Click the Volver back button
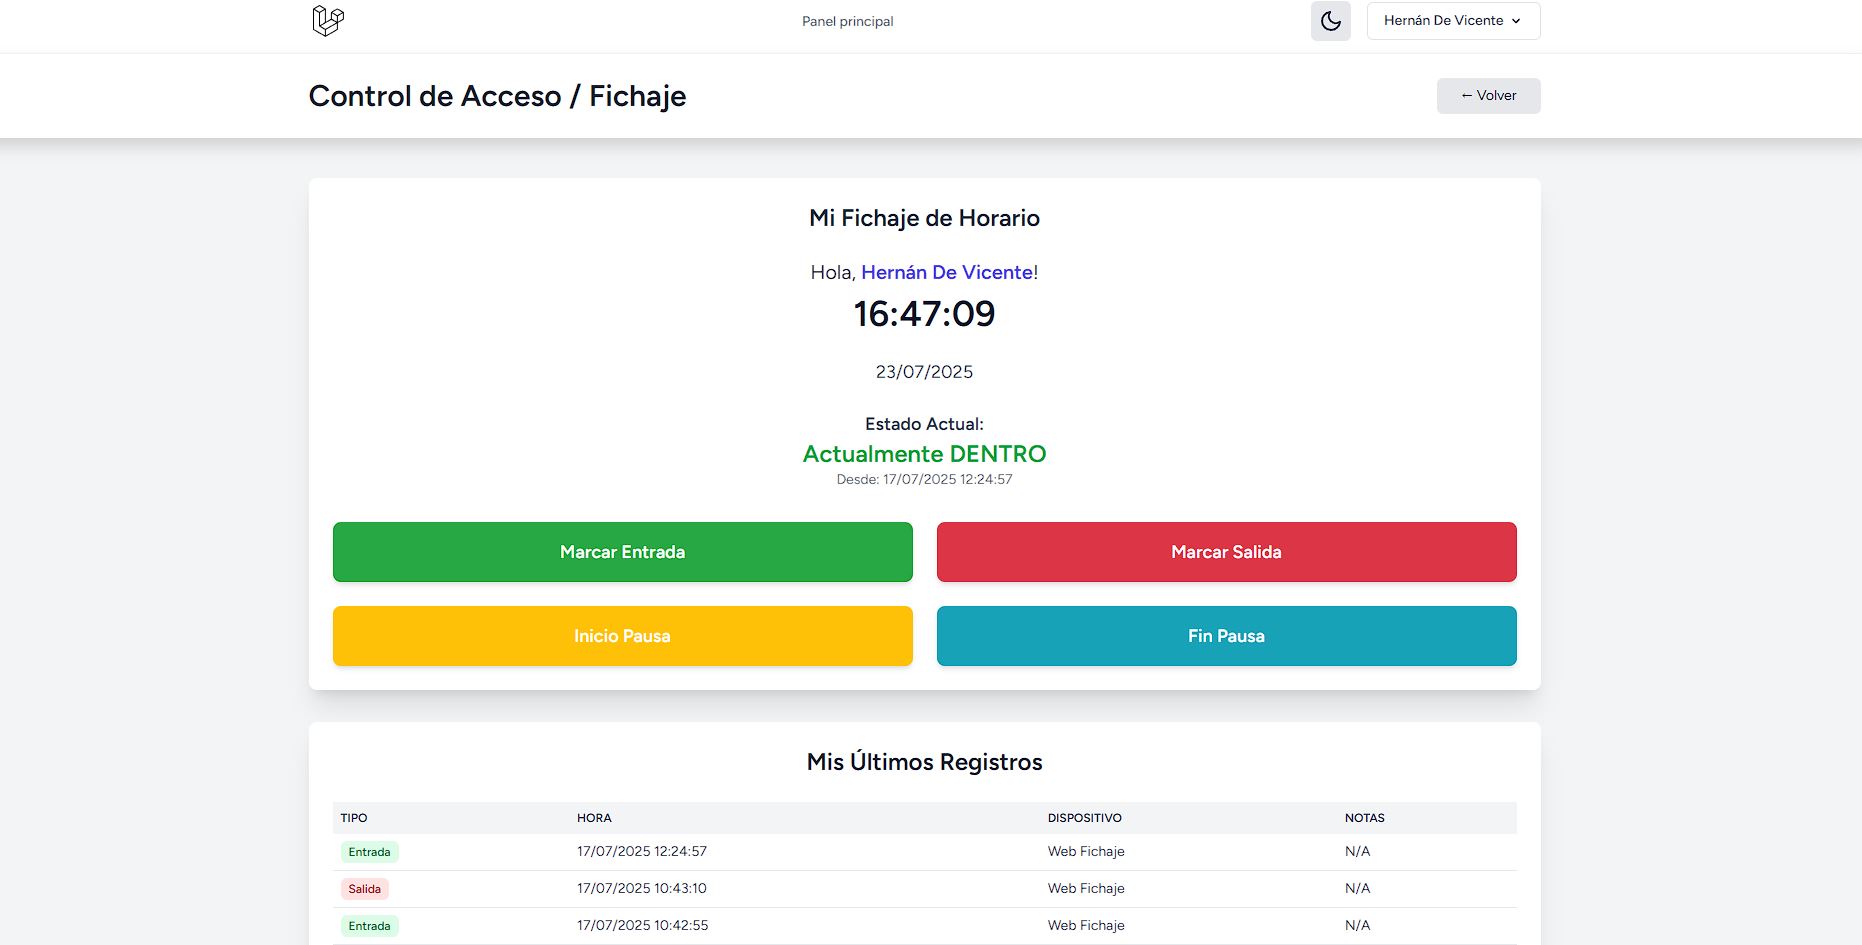 tap(1488, 96)
